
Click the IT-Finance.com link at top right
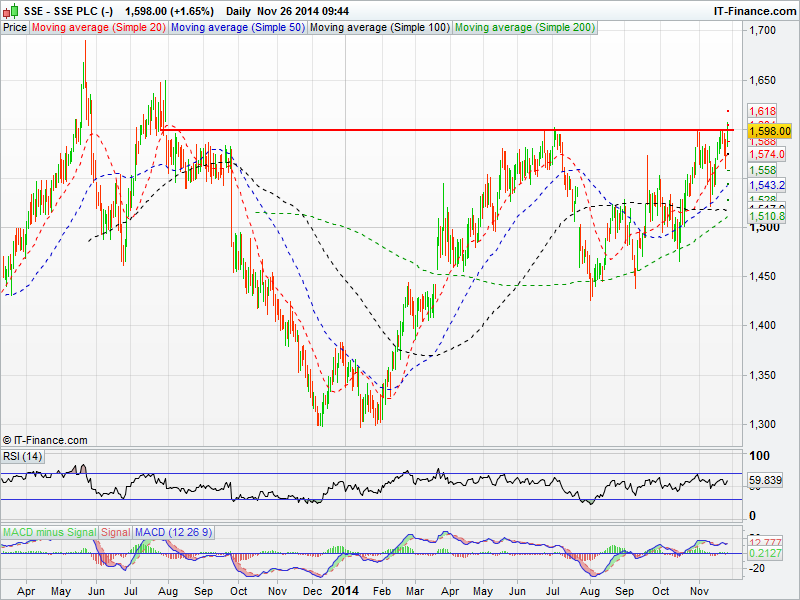tap(753, 11)
